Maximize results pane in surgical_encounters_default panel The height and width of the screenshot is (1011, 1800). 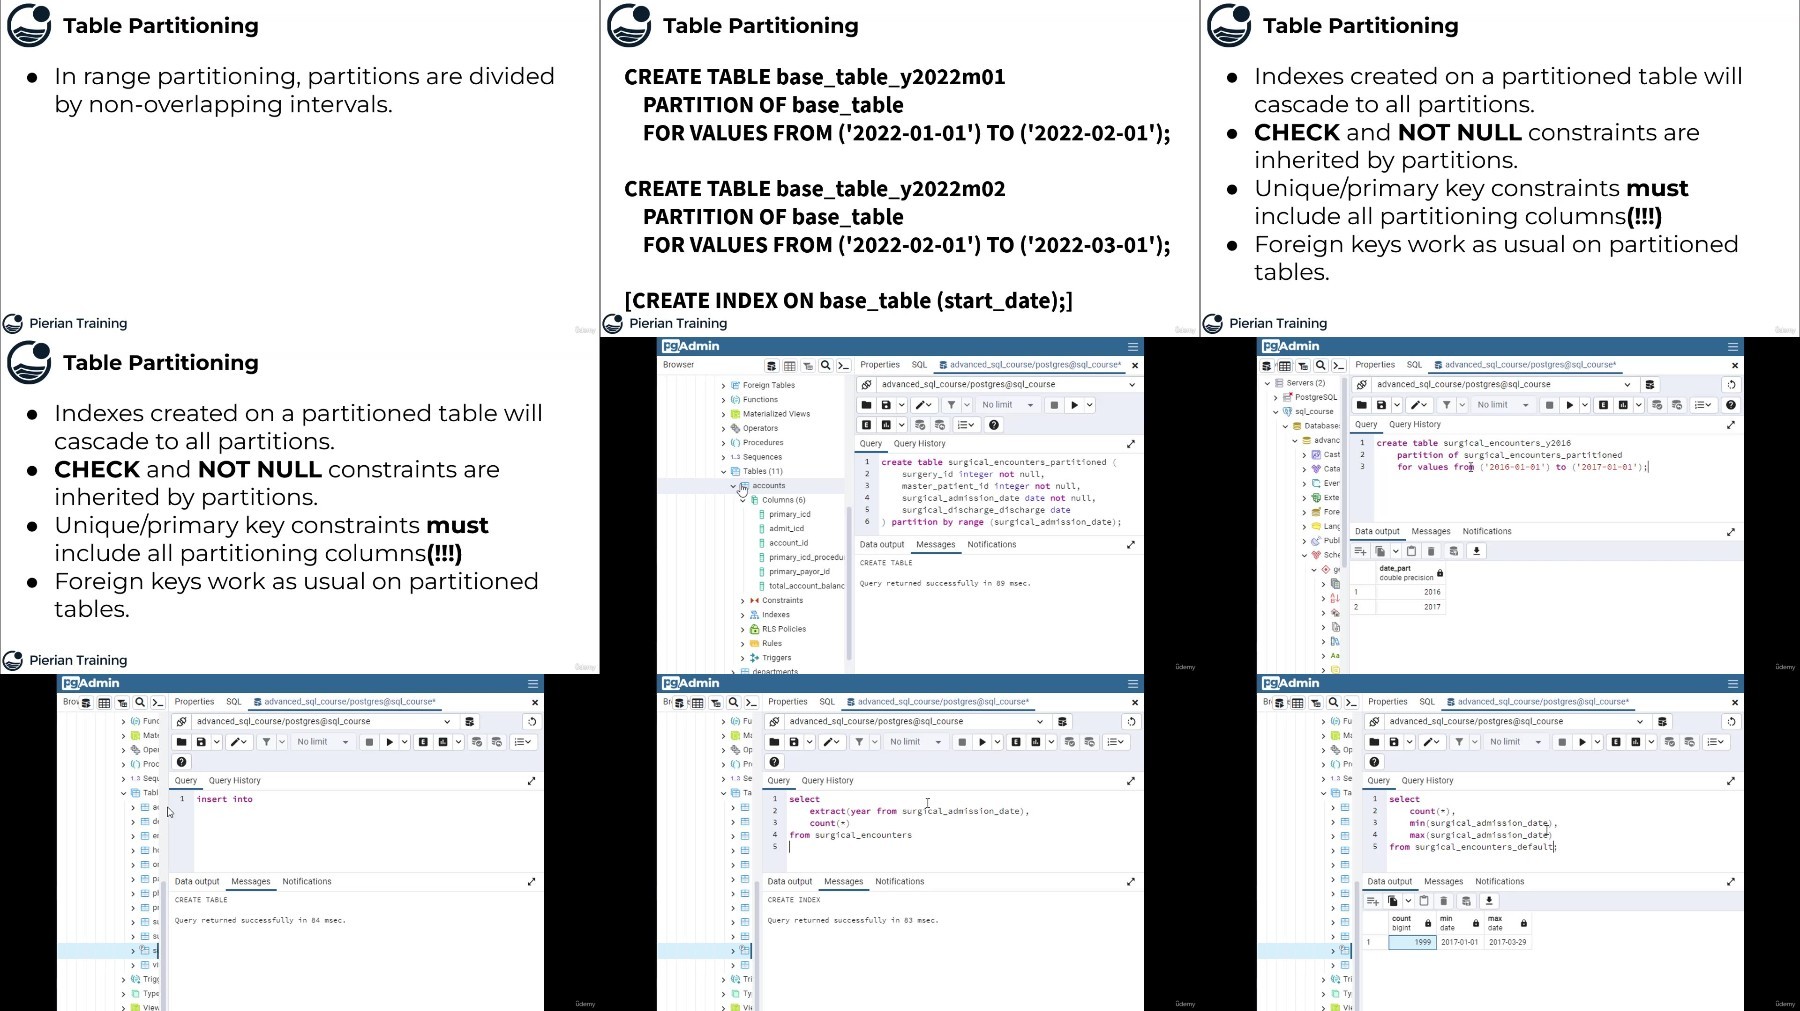point(1731,882)
